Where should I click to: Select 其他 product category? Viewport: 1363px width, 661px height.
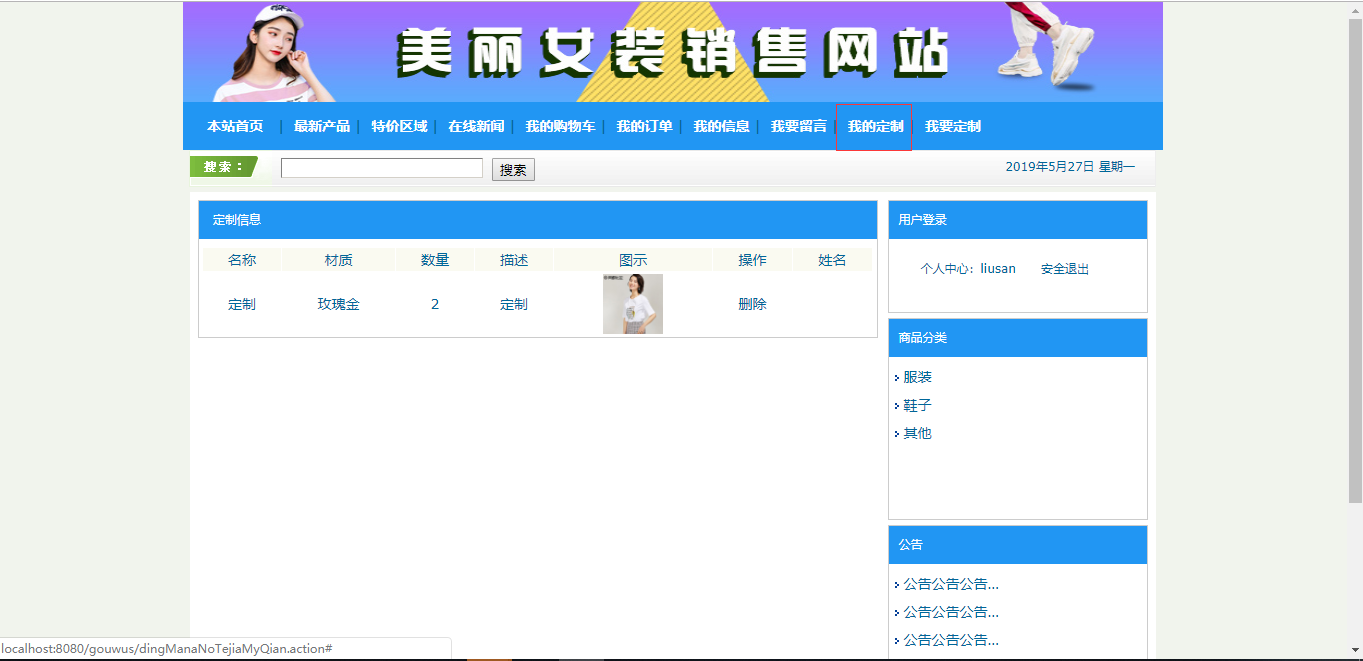[917, 433]
